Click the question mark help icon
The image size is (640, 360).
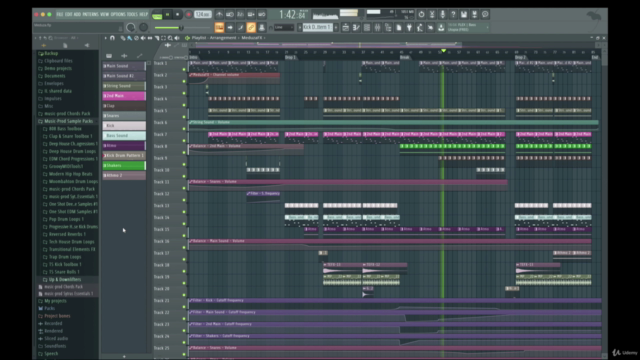[453, 14]
